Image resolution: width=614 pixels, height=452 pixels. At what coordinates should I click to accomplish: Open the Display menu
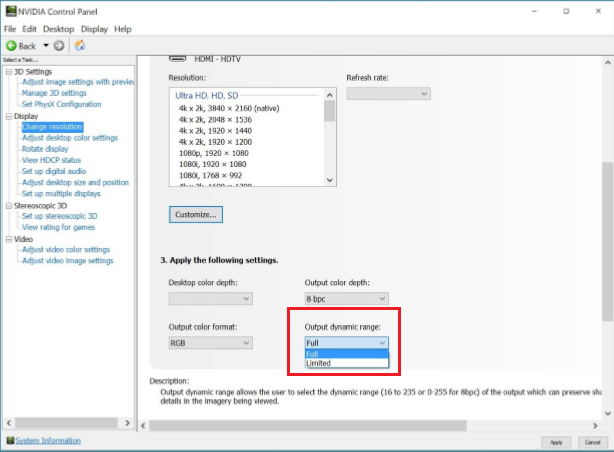pyautogui.click(x=94, y=29)
